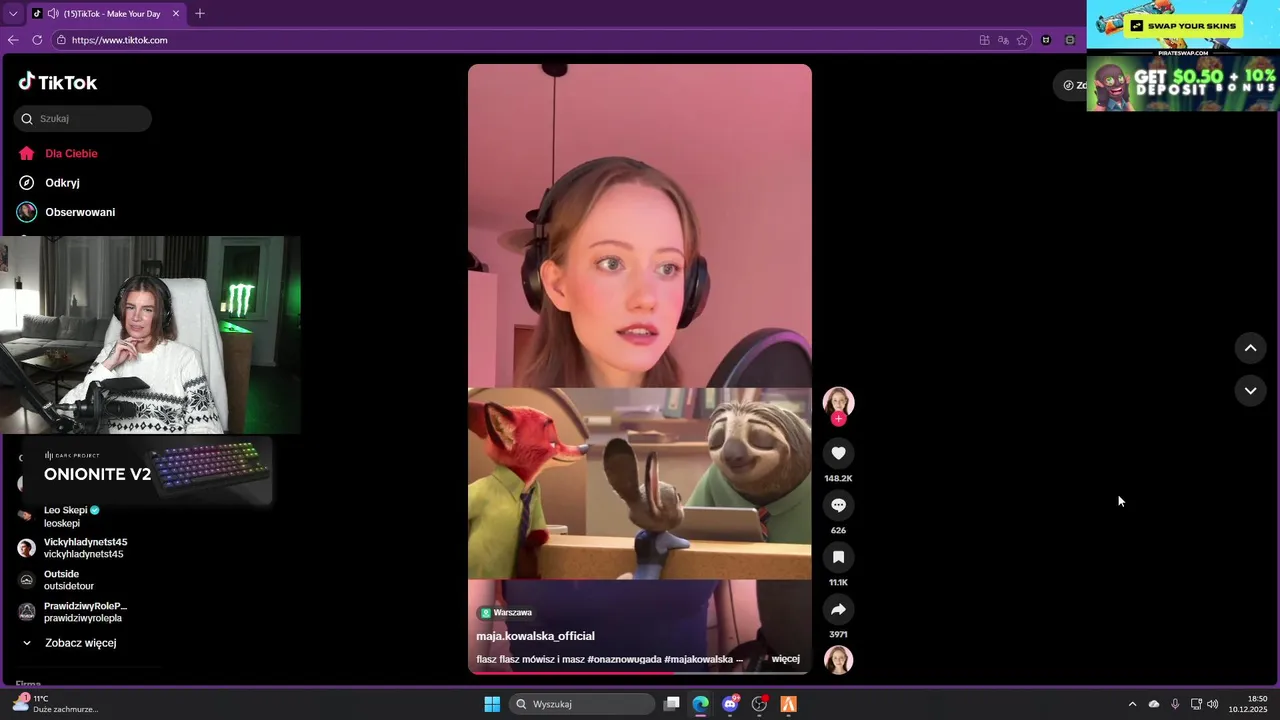Focus the Szukaj search field
The height and width of the screenshot is (720, 1280).
(83, 118)
